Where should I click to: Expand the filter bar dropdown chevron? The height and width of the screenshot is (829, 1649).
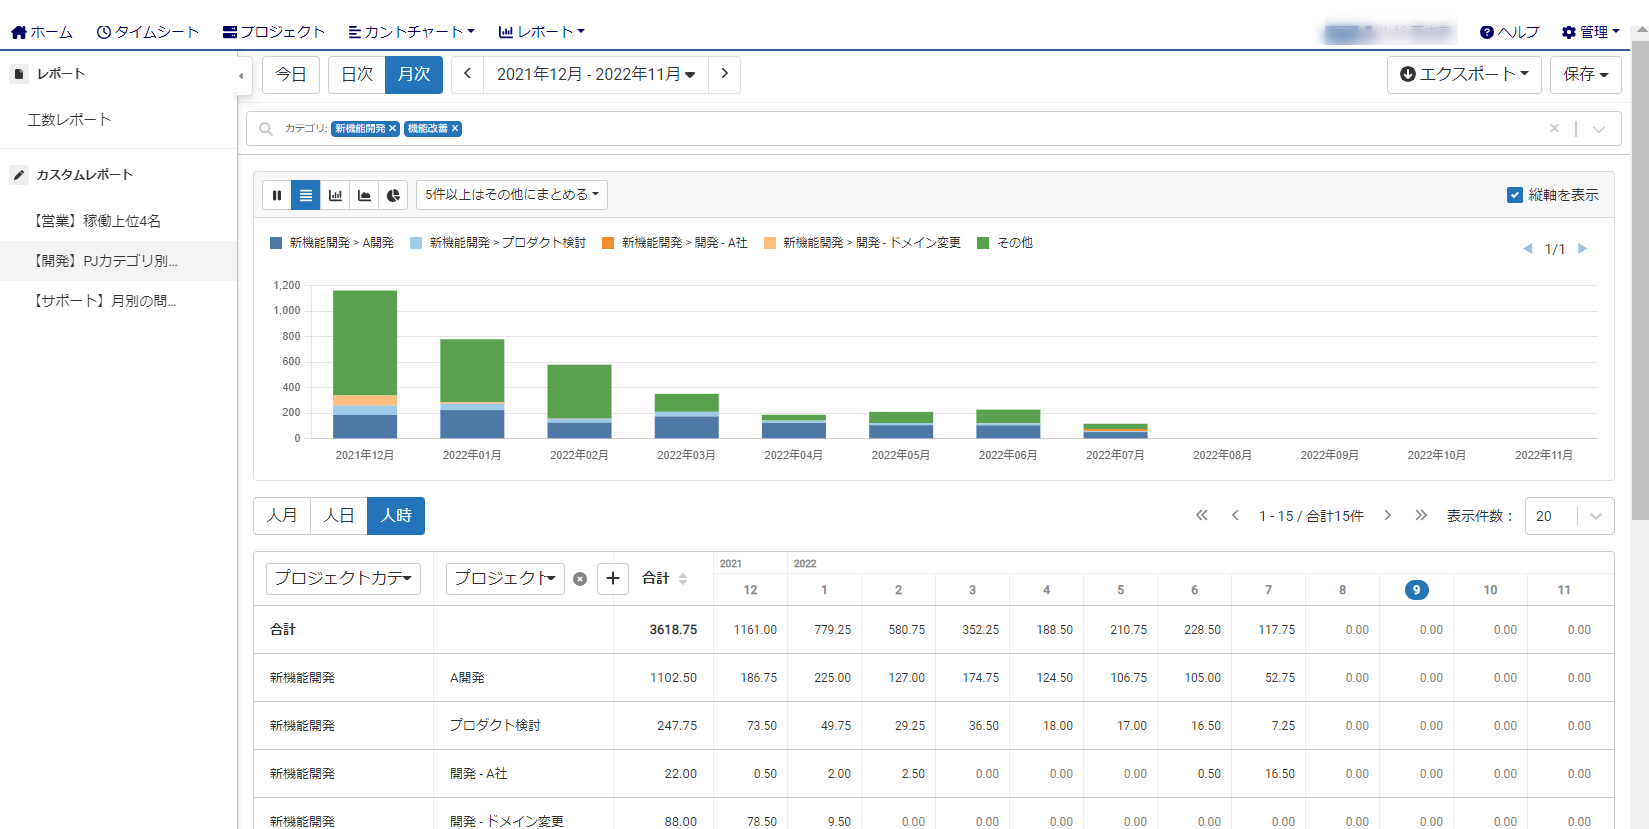pyautogui.click(x=1599, y=129)
